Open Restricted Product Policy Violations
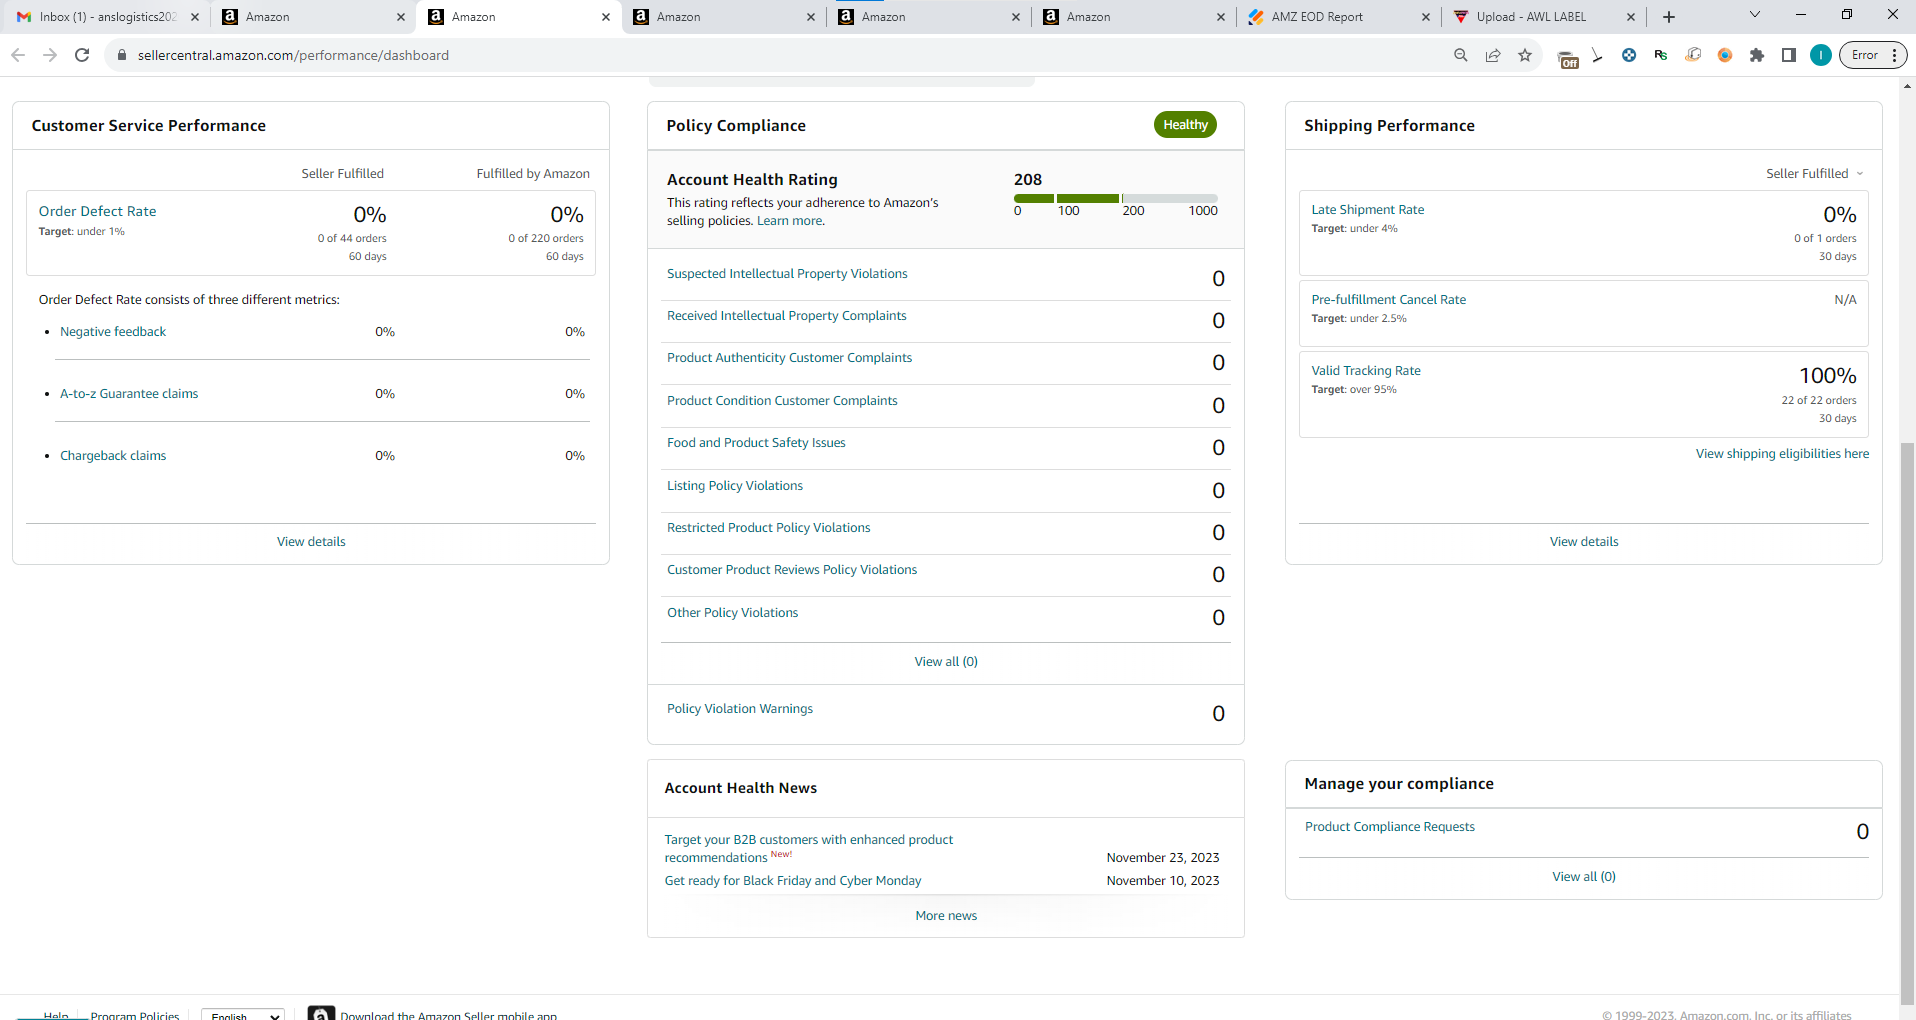The height and width of the screenshot is (1020, 1916). [769, 527]
